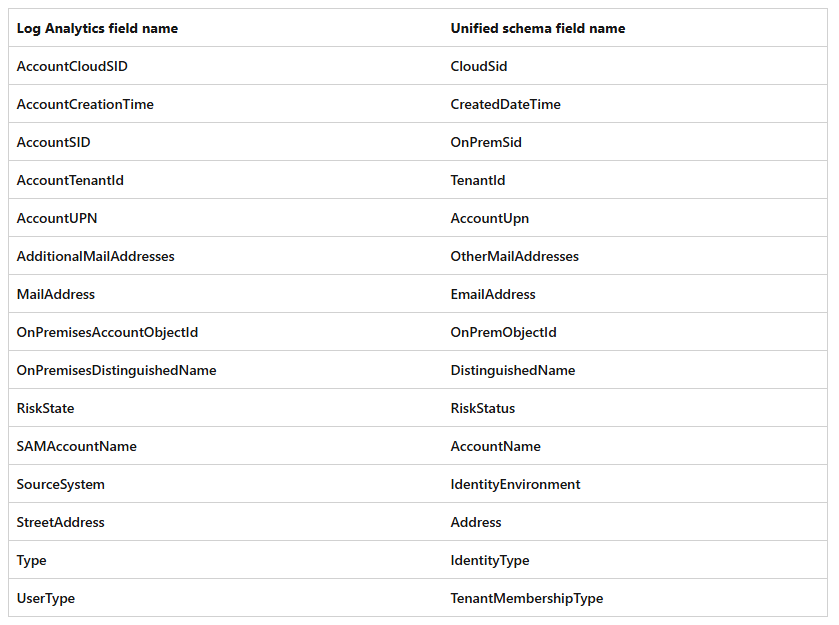Click the OnPremSid cell

(486, 142)
